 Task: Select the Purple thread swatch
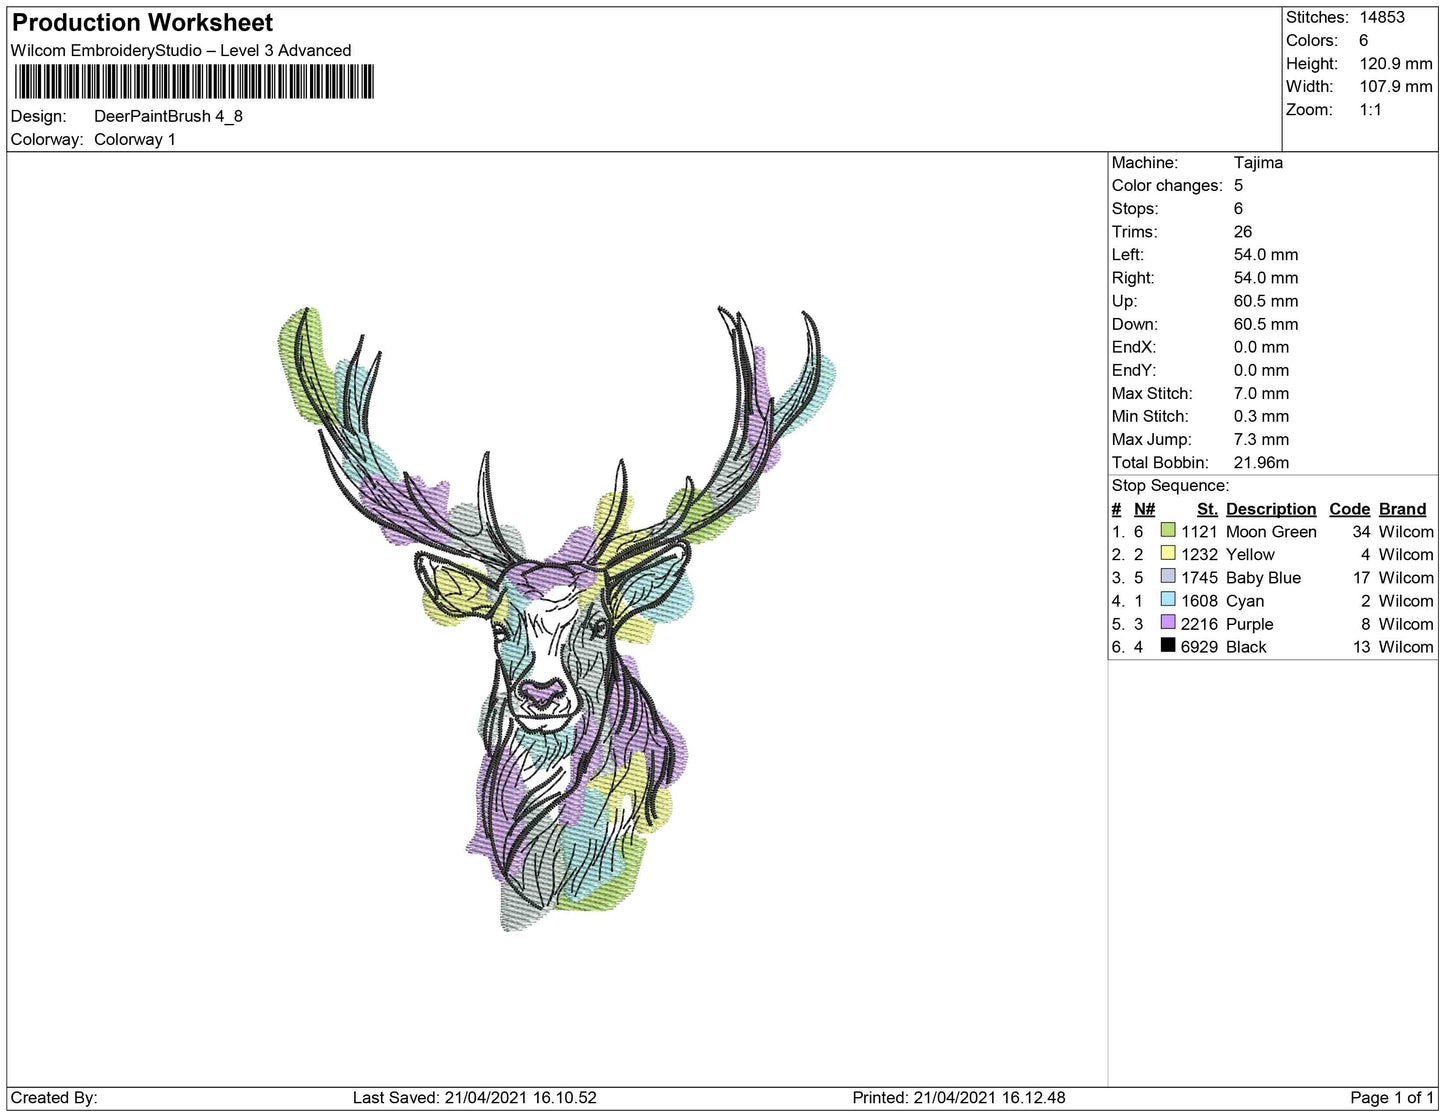1166,623
